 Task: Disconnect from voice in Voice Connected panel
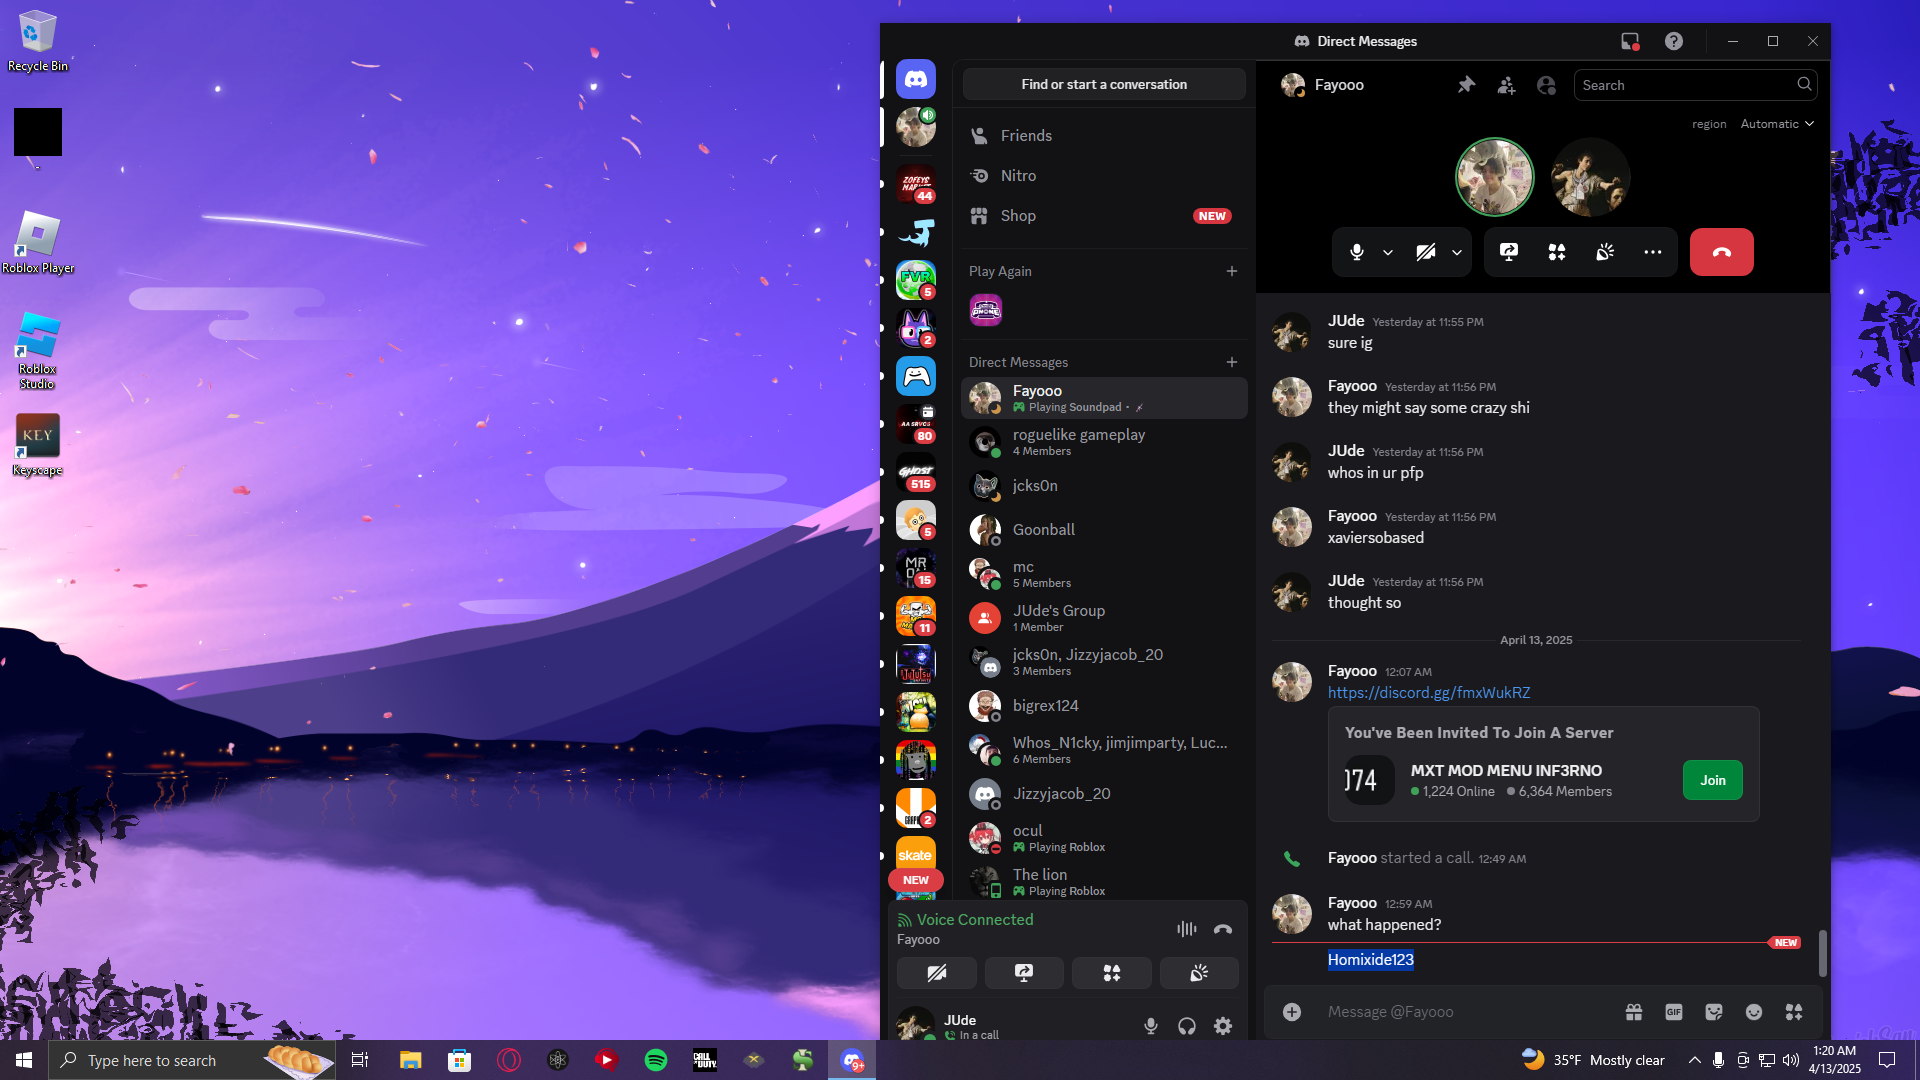tap(1223, 929)
